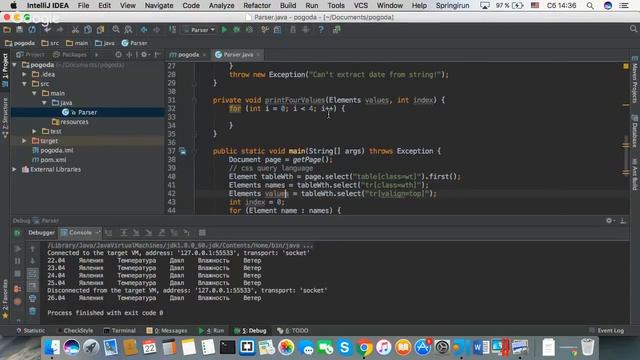Click Scroll from Source target icon
The image size is (640, 360).
118,54
